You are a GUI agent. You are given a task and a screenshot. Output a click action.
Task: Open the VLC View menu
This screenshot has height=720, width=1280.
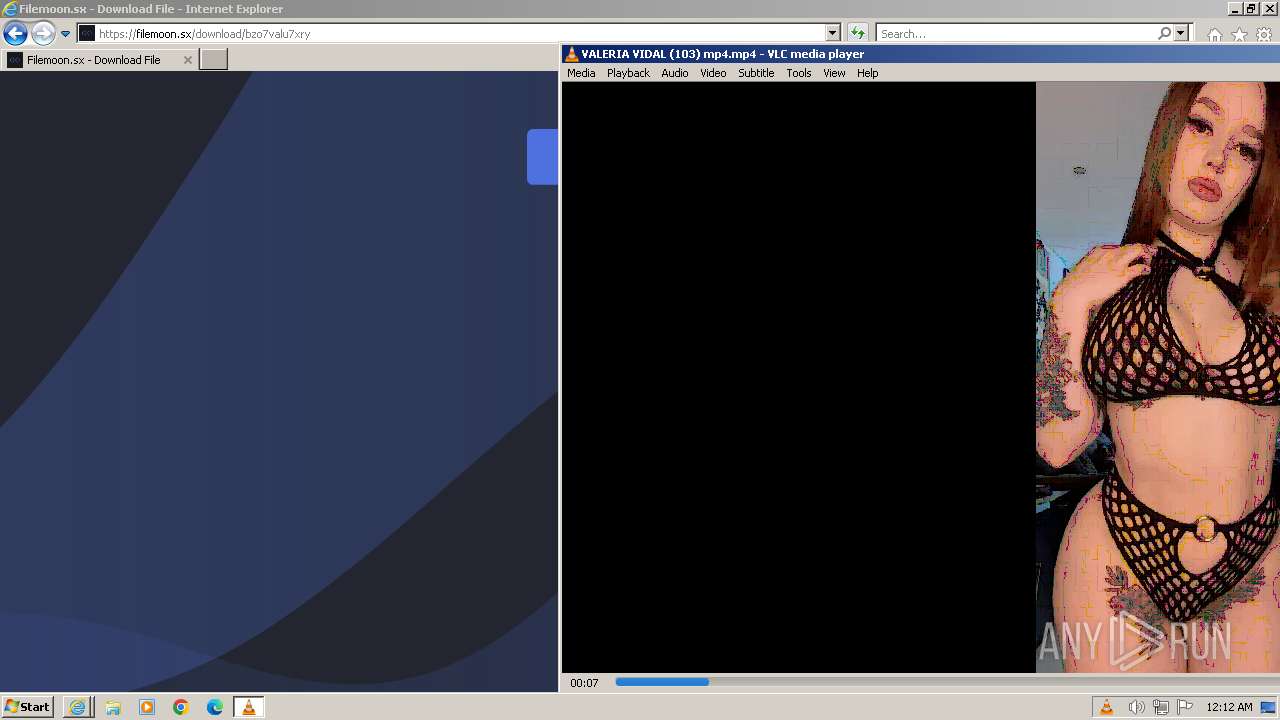834,73
